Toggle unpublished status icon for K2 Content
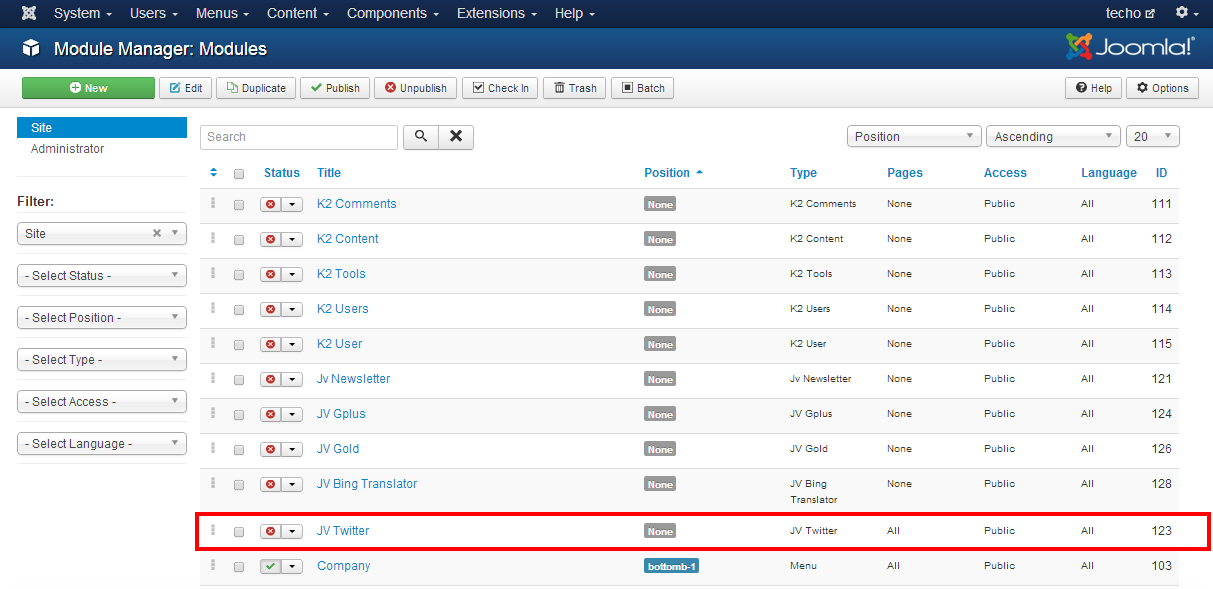Image resolution: width=1213 pixels, height=589 pixels. (x=271, y=239)
